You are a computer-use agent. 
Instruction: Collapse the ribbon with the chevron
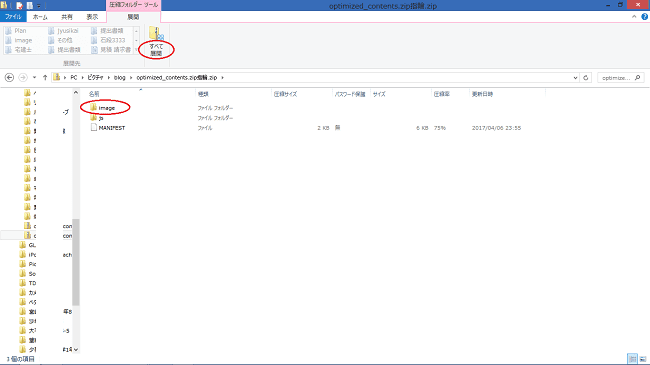click(x=634, y=17)
